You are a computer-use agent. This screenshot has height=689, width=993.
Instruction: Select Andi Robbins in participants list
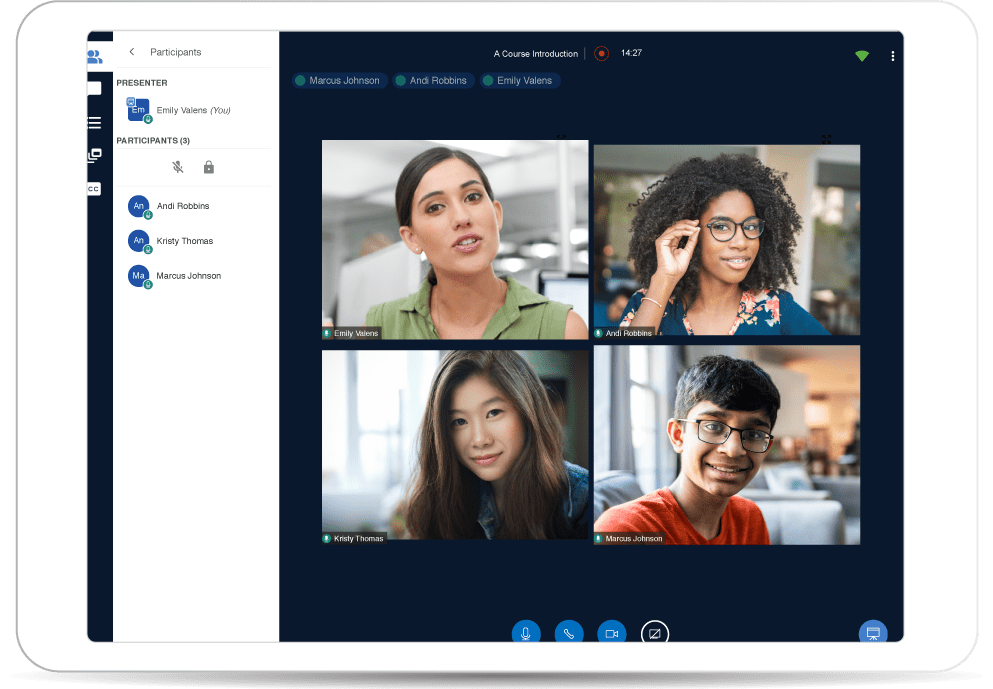click(182, 206)
